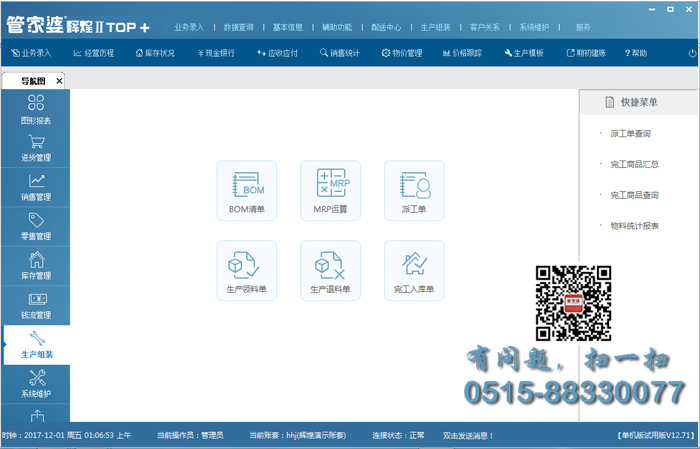Open the 生产组装 top menu
Image resolution: width=700 pixels, height=449 pixels.
[435, 27]
